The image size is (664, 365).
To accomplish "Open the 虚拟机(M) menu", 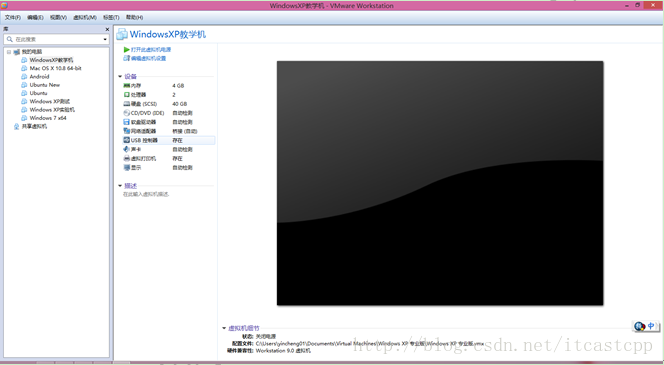I will [85, 17].
